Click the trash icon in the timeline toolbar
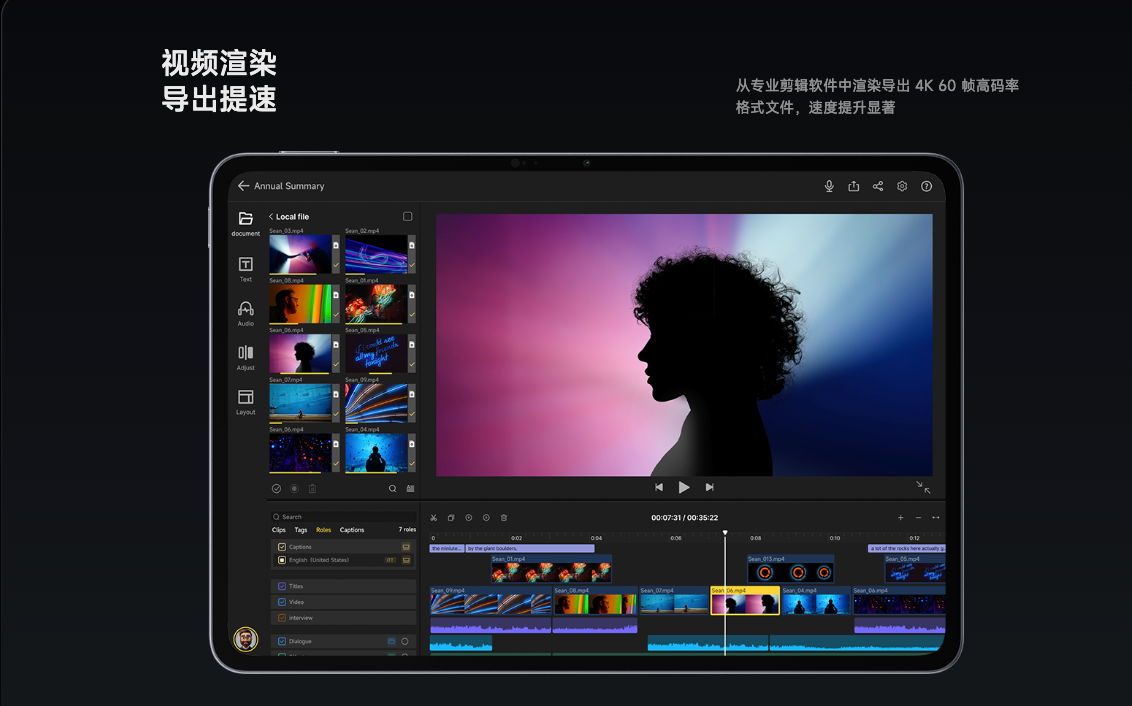This screenshot has height=706, width=1132. point(503,518)
